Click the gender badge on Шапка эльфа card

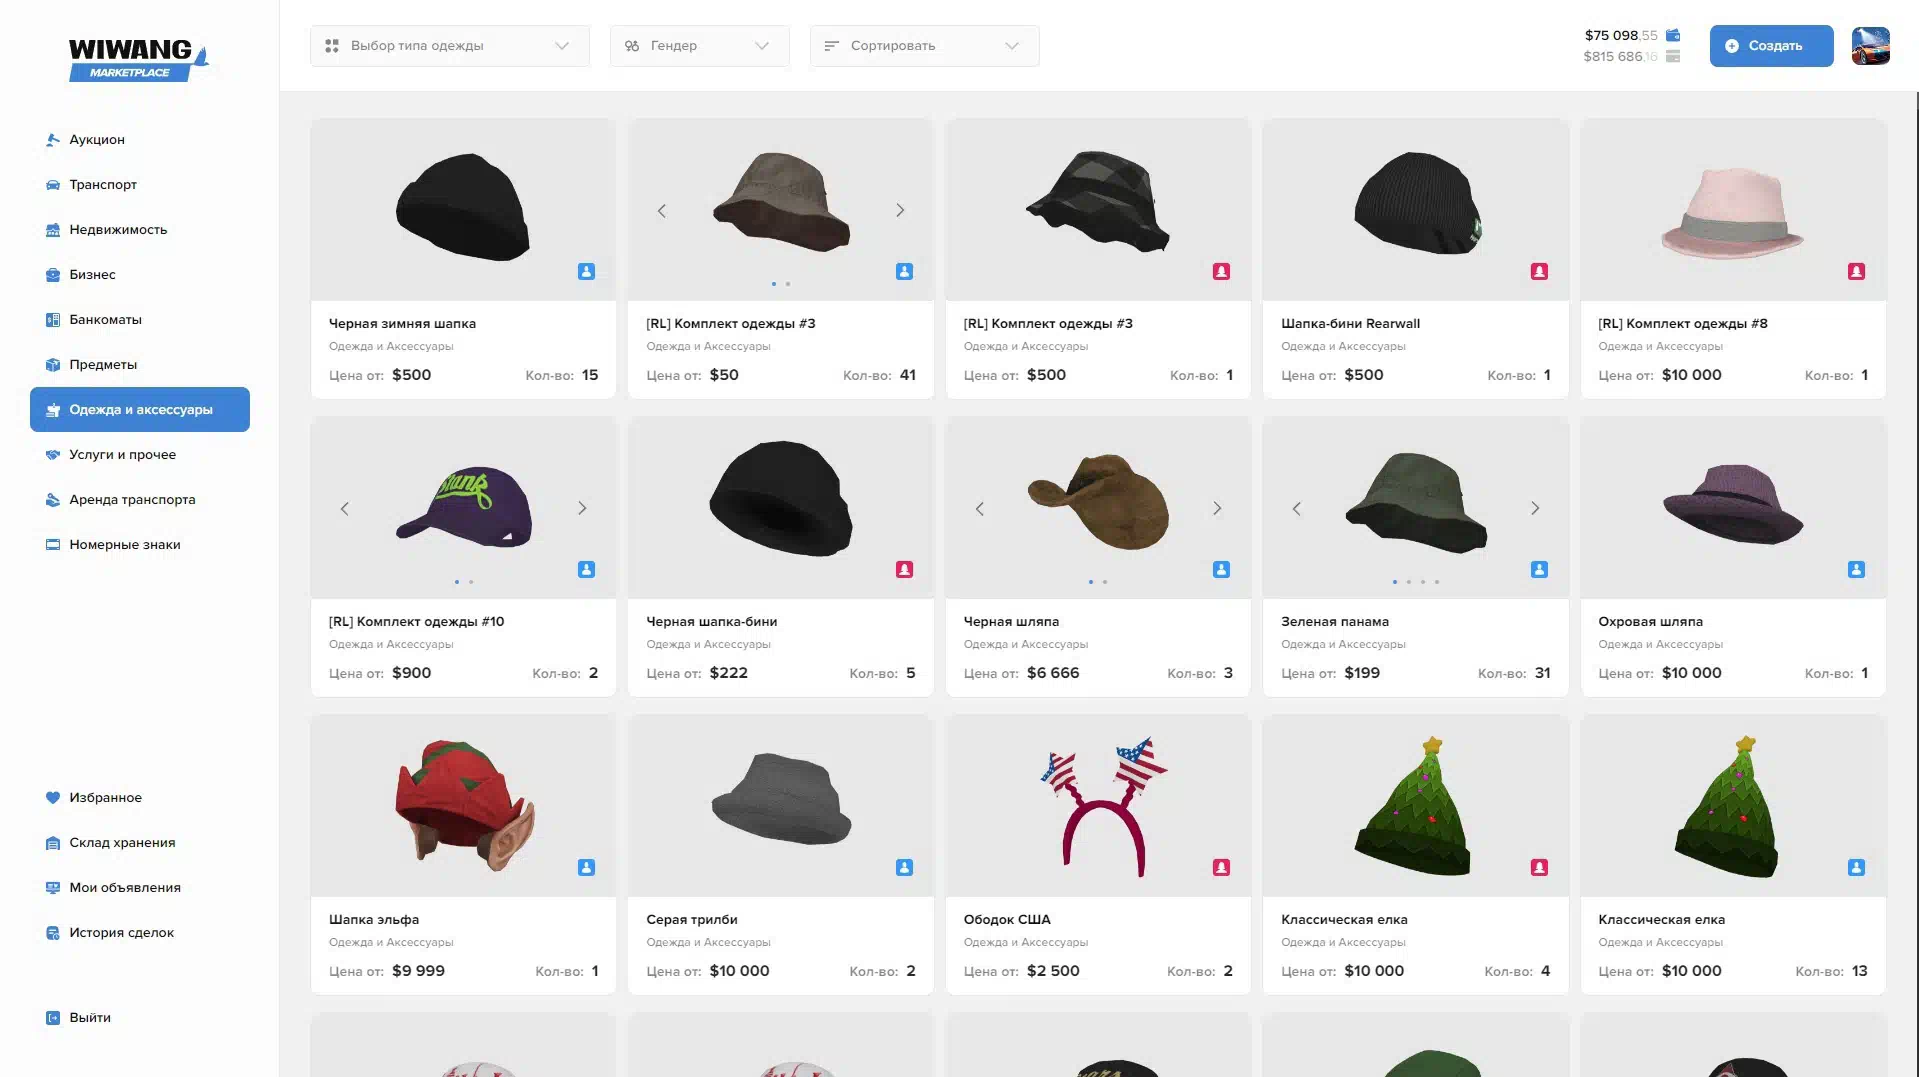pos(587,868)
